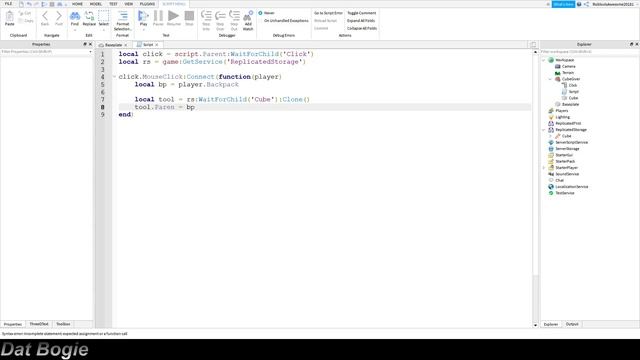Image resolution: width=640 pixels, height=360 pixels.
Task: Click the share icon in title bar
Action: pyautogui.click(x=586, y=4)
